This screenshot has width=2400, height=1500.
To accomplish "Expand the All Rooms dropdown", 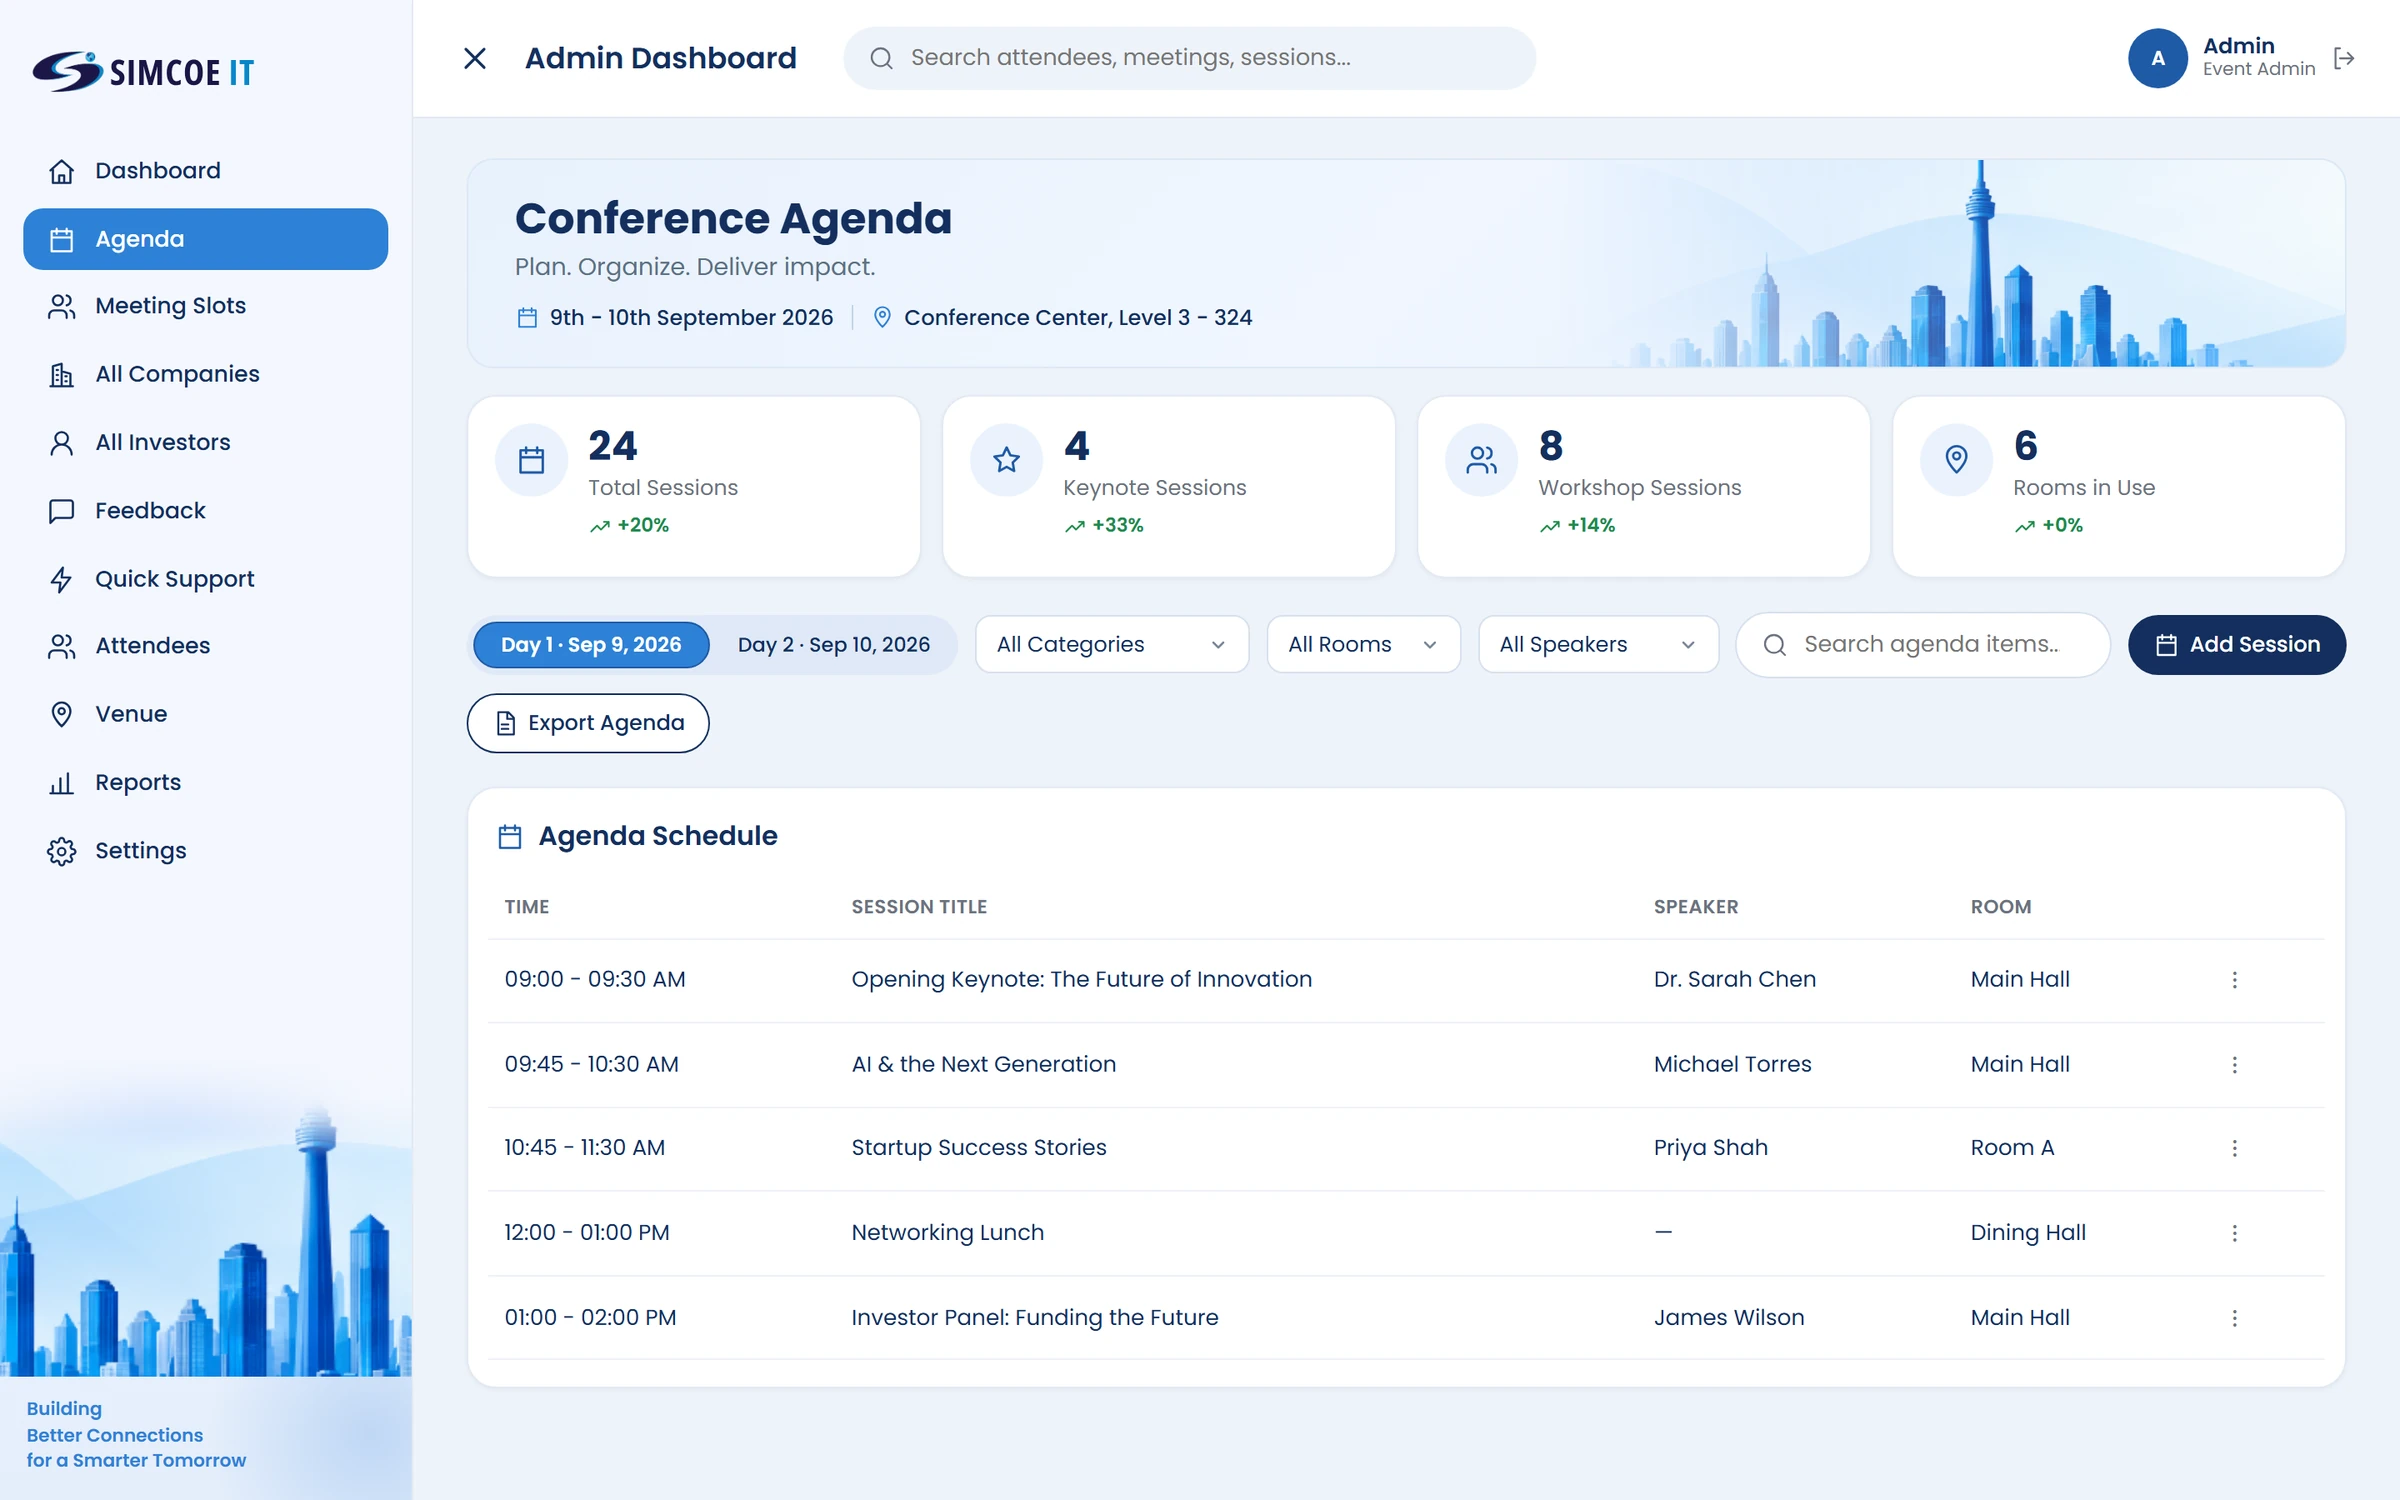I will tap(1364, 644).
